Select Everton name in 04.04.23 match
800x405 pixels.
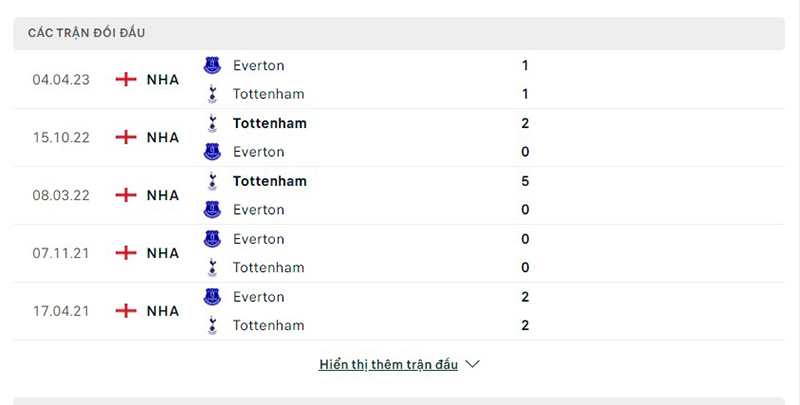(x=258, y=65)
